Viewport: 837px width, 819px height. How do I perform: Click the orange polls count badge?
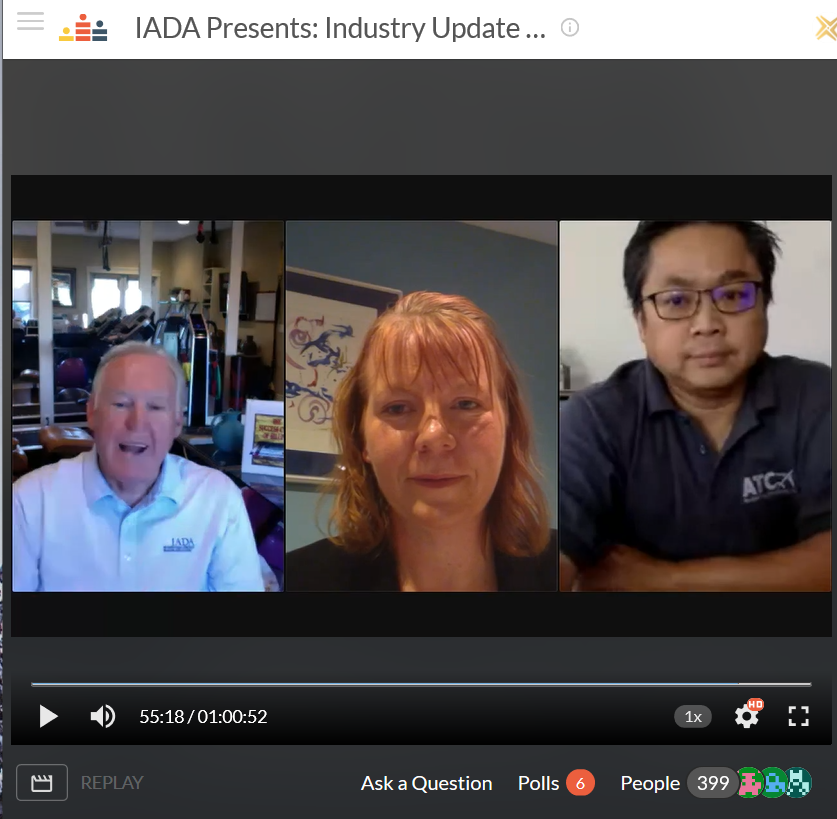[580, 783]
